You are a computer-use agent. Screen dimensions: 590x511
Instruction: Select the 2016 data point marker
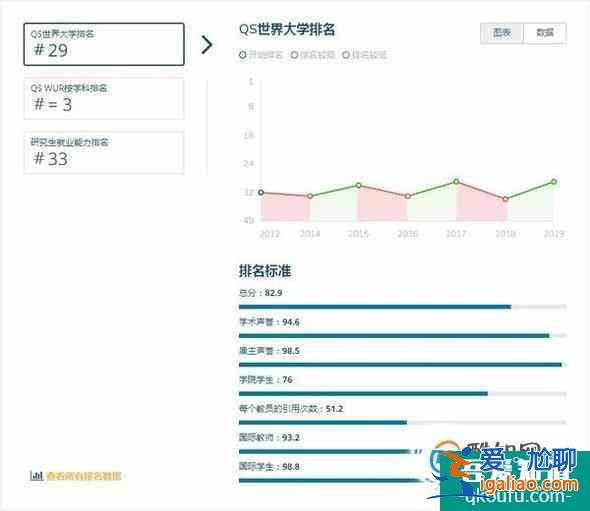[x=408, y=196]
